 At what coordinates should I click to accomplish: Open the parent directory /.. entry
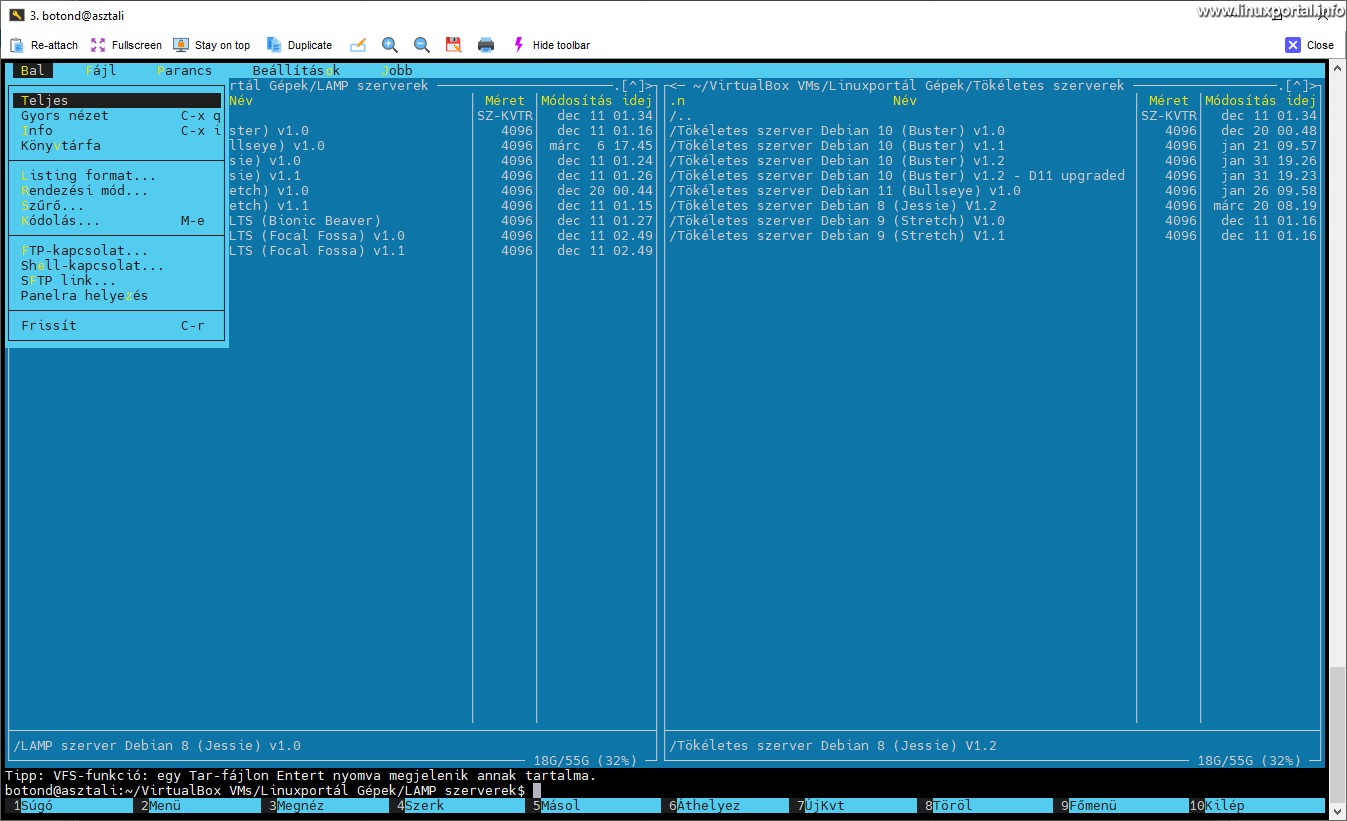[678, 115]
